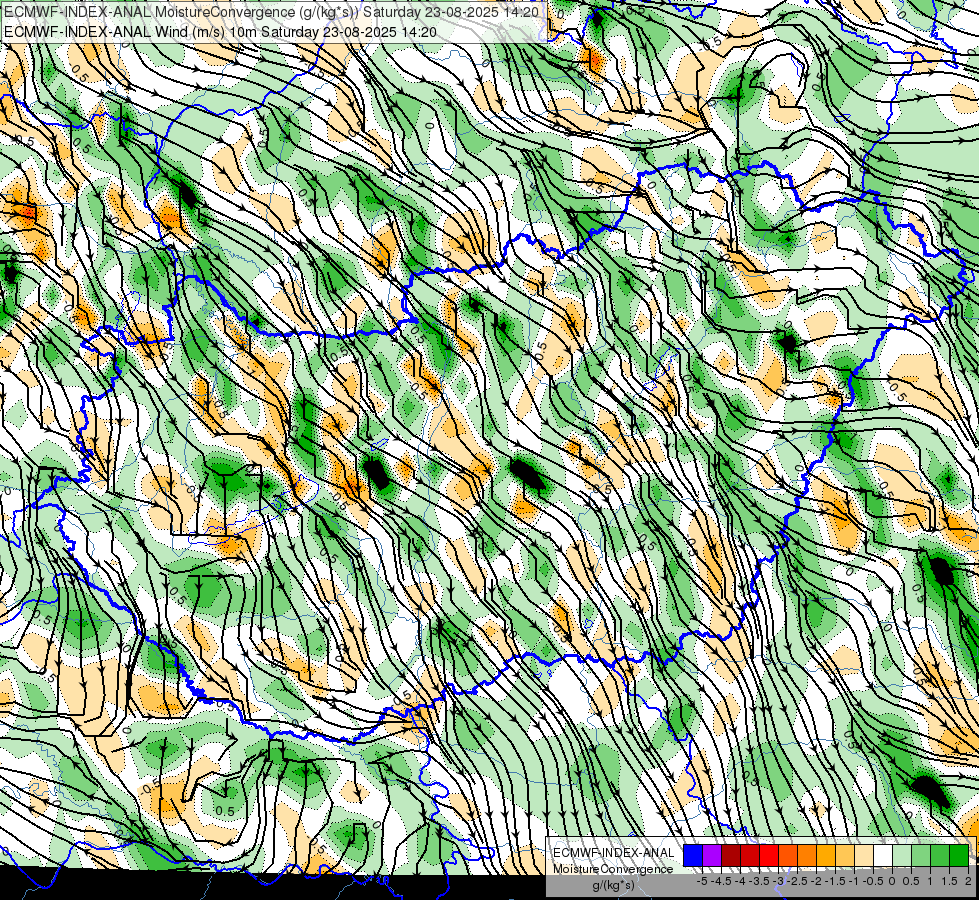
Task: Select the blue legend swatch
Action: tap(693, 856)
